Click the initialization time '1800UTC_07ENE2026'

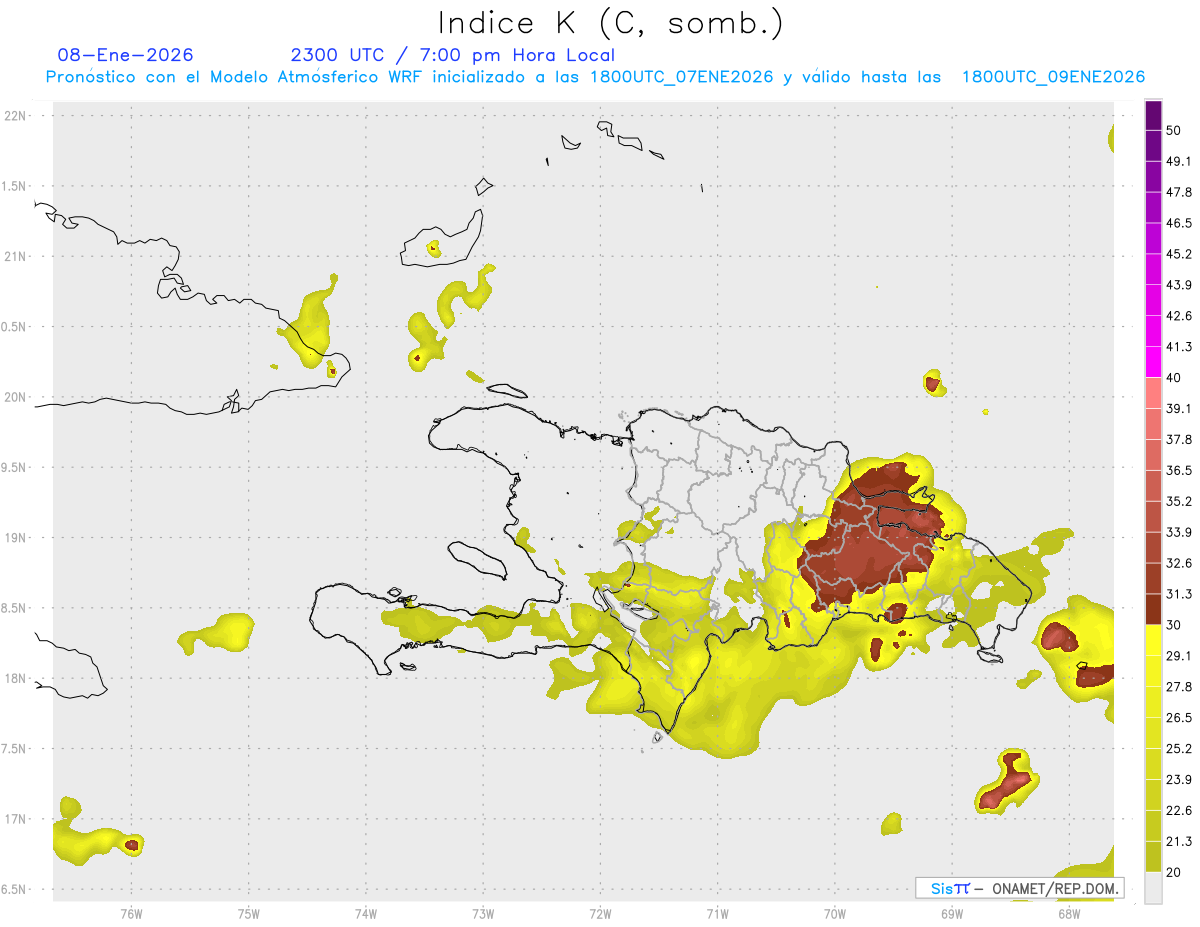(681, 77)
